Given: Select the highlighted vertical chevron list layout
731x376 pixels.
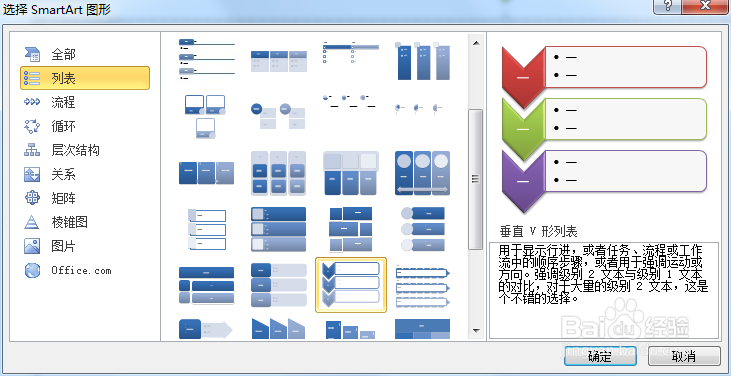Looking at the screenshot, I should 351,285.
